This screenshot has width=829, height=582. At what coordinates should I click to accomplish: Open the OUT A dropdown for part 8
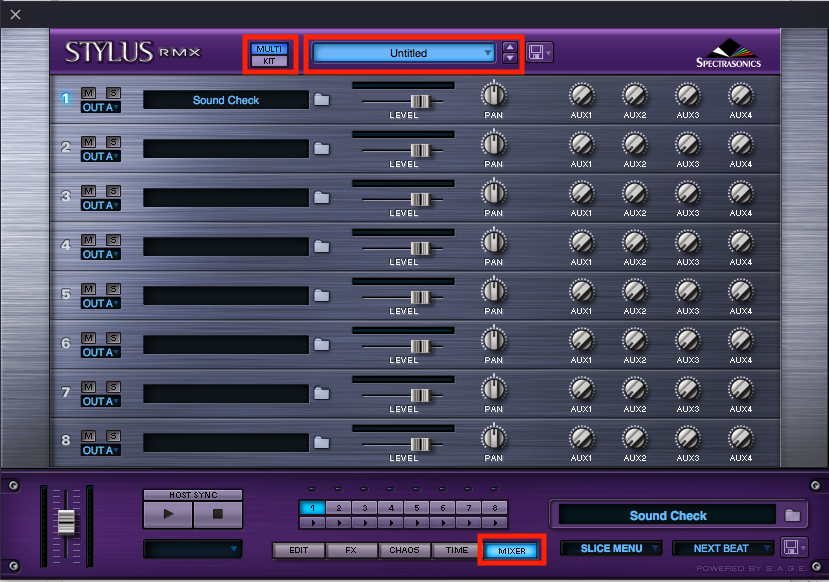(x=100, y=450)
